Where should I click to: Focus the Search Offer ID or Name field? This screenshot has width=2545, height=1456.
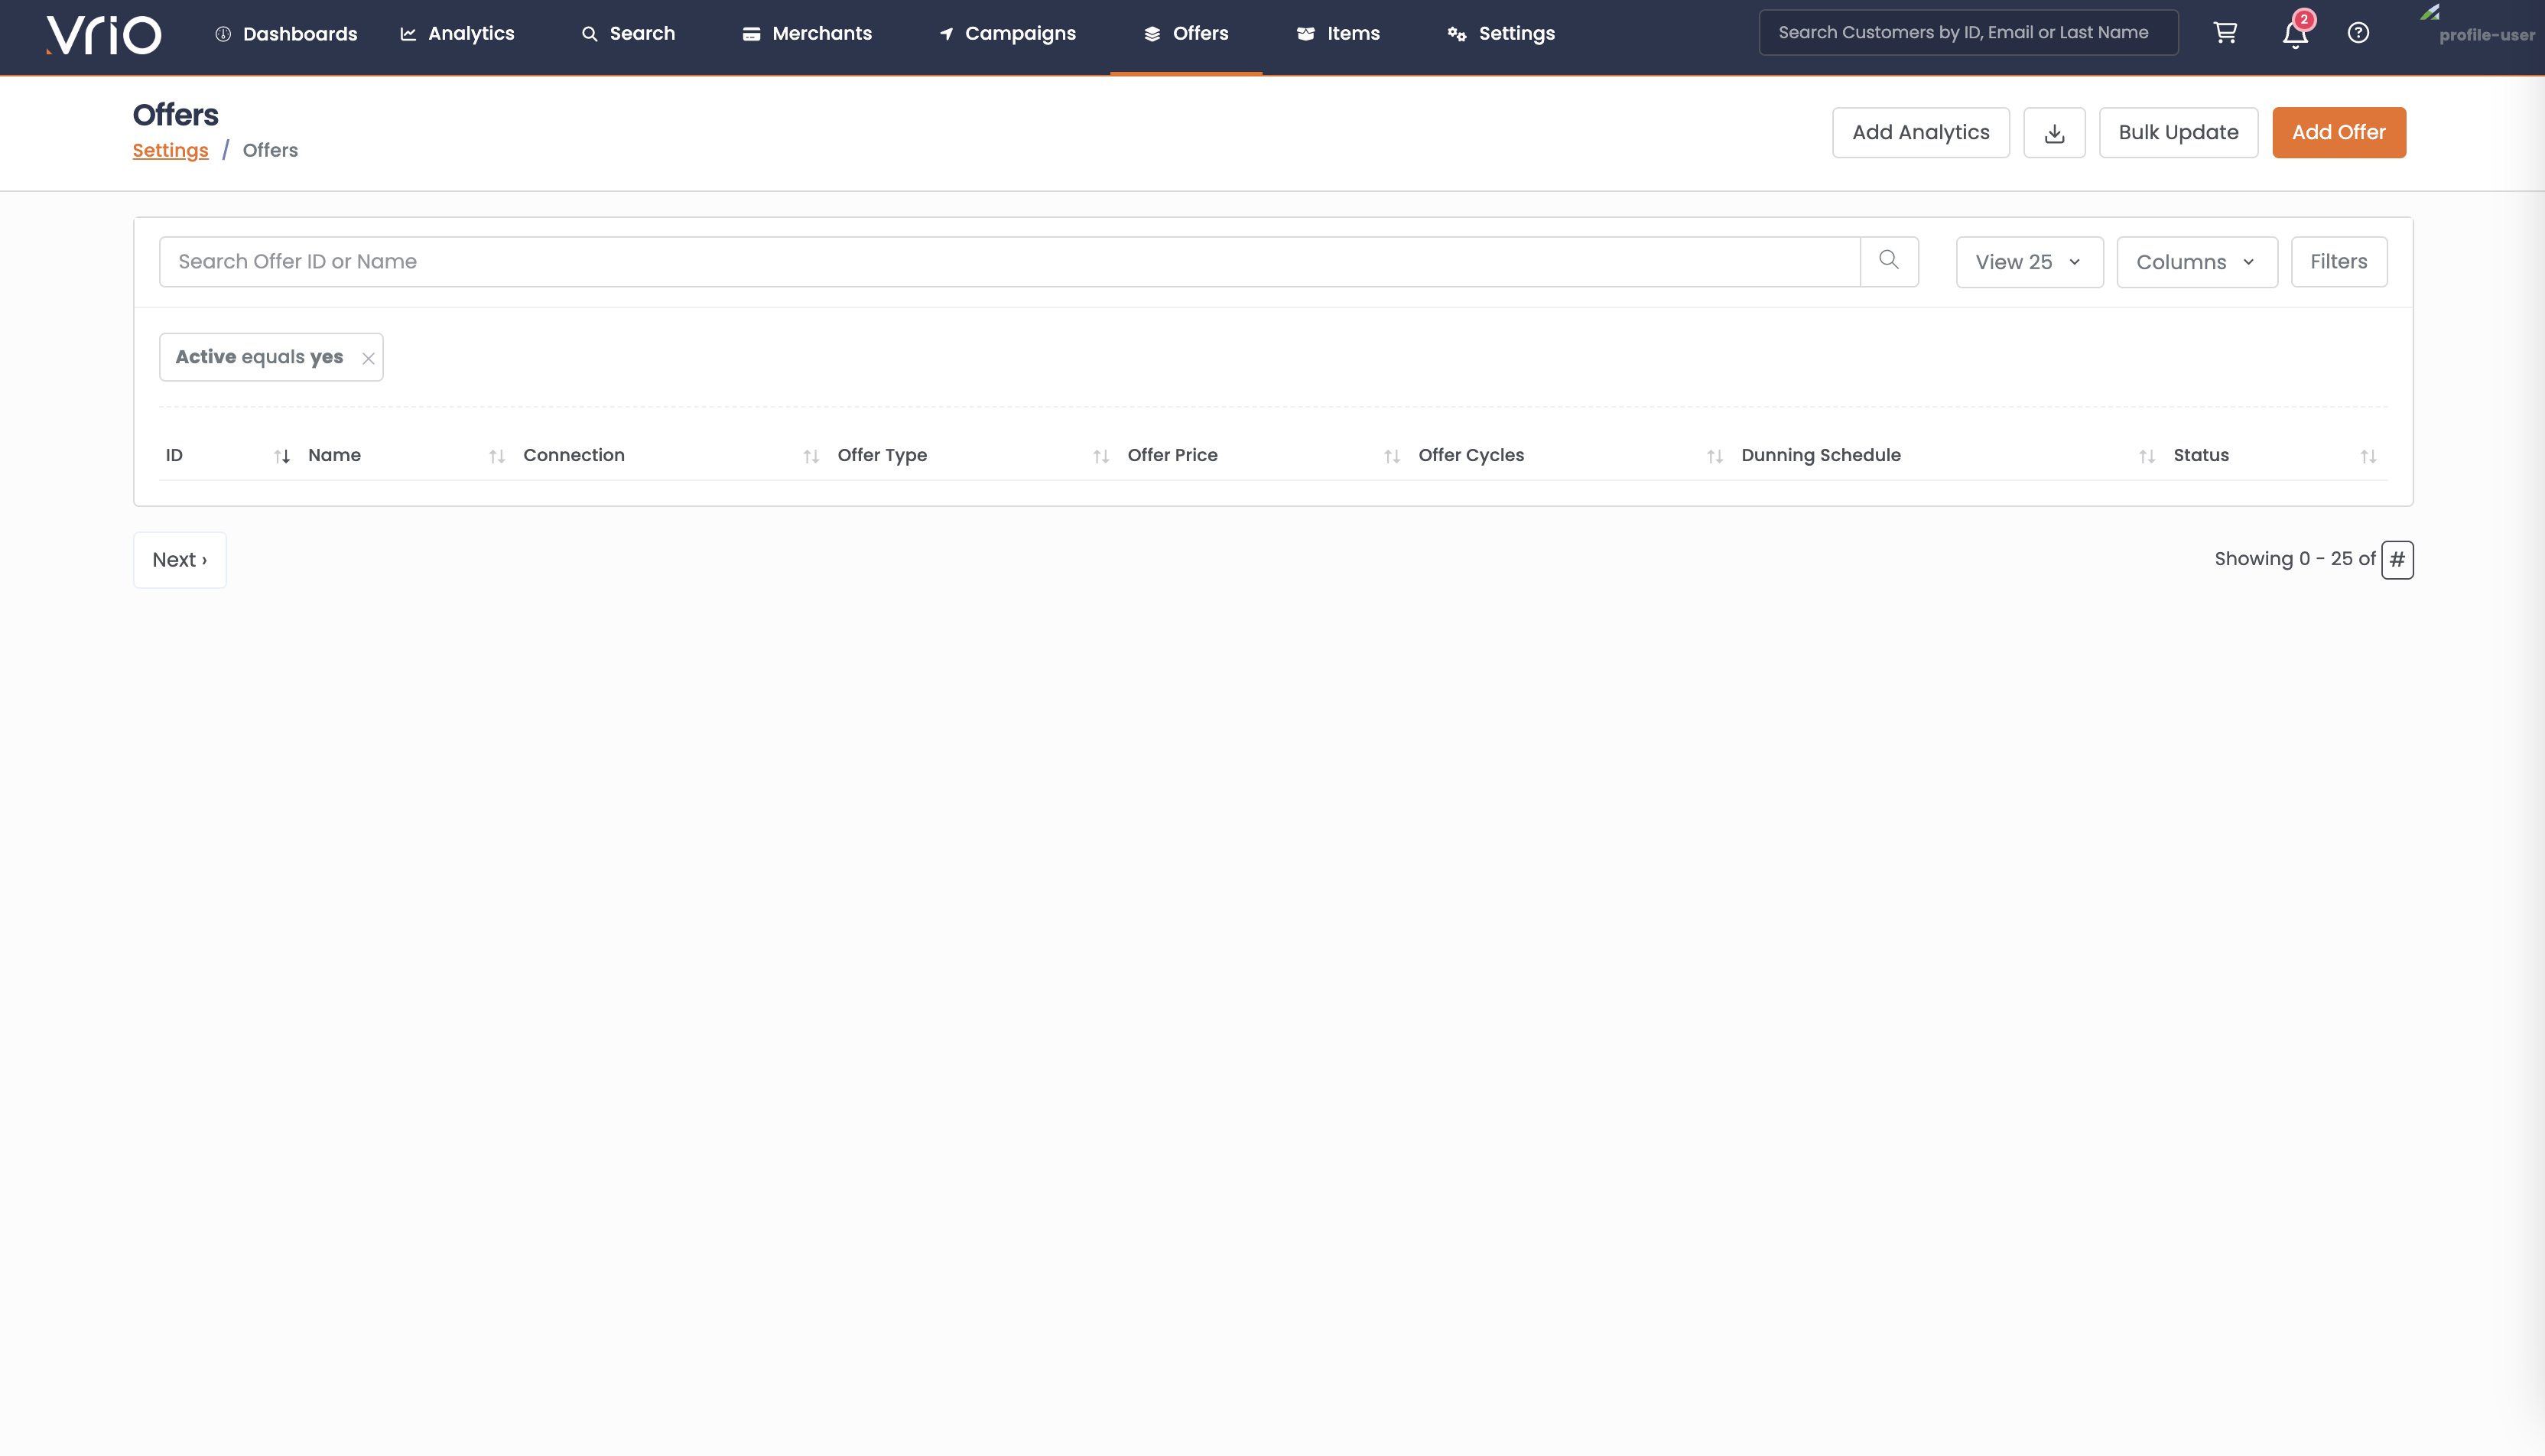[x=1009, y=262]
